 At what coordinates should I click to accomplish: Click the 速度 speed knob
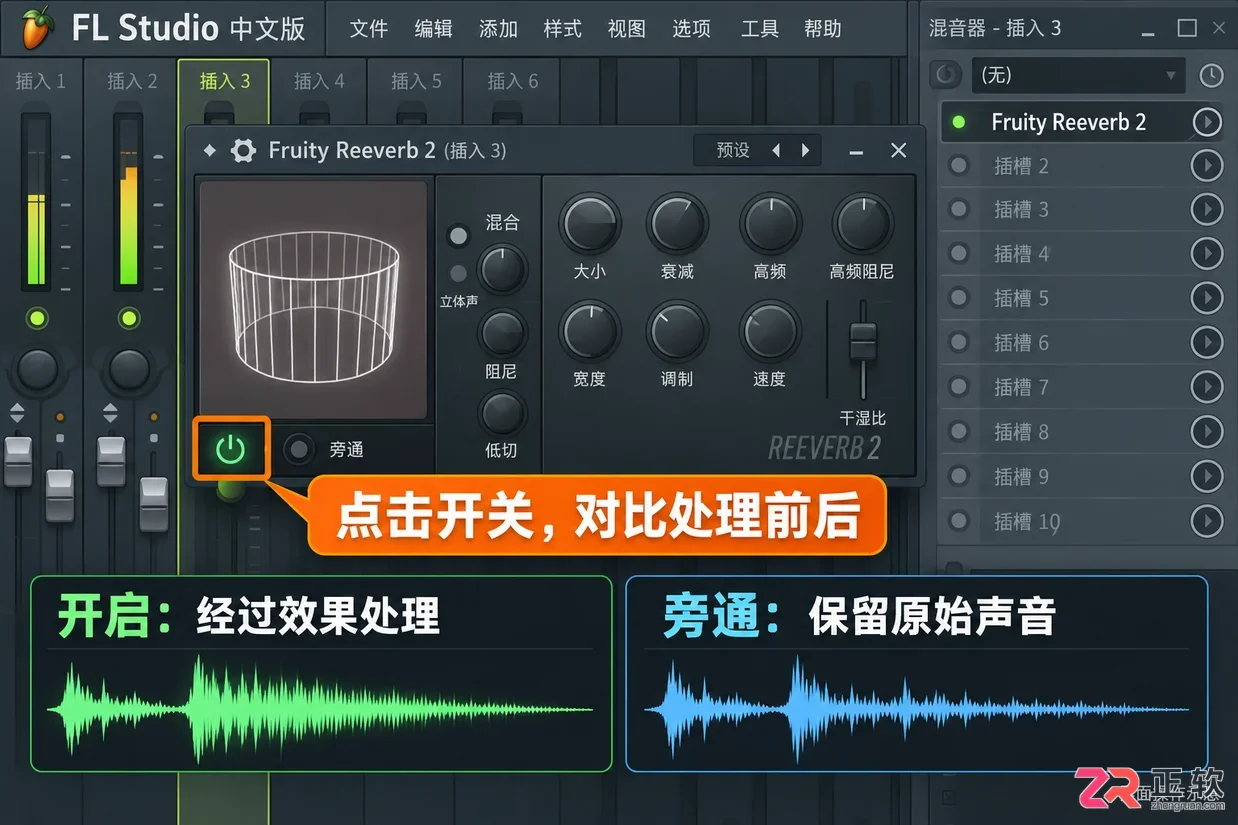(x=770, y=332)
